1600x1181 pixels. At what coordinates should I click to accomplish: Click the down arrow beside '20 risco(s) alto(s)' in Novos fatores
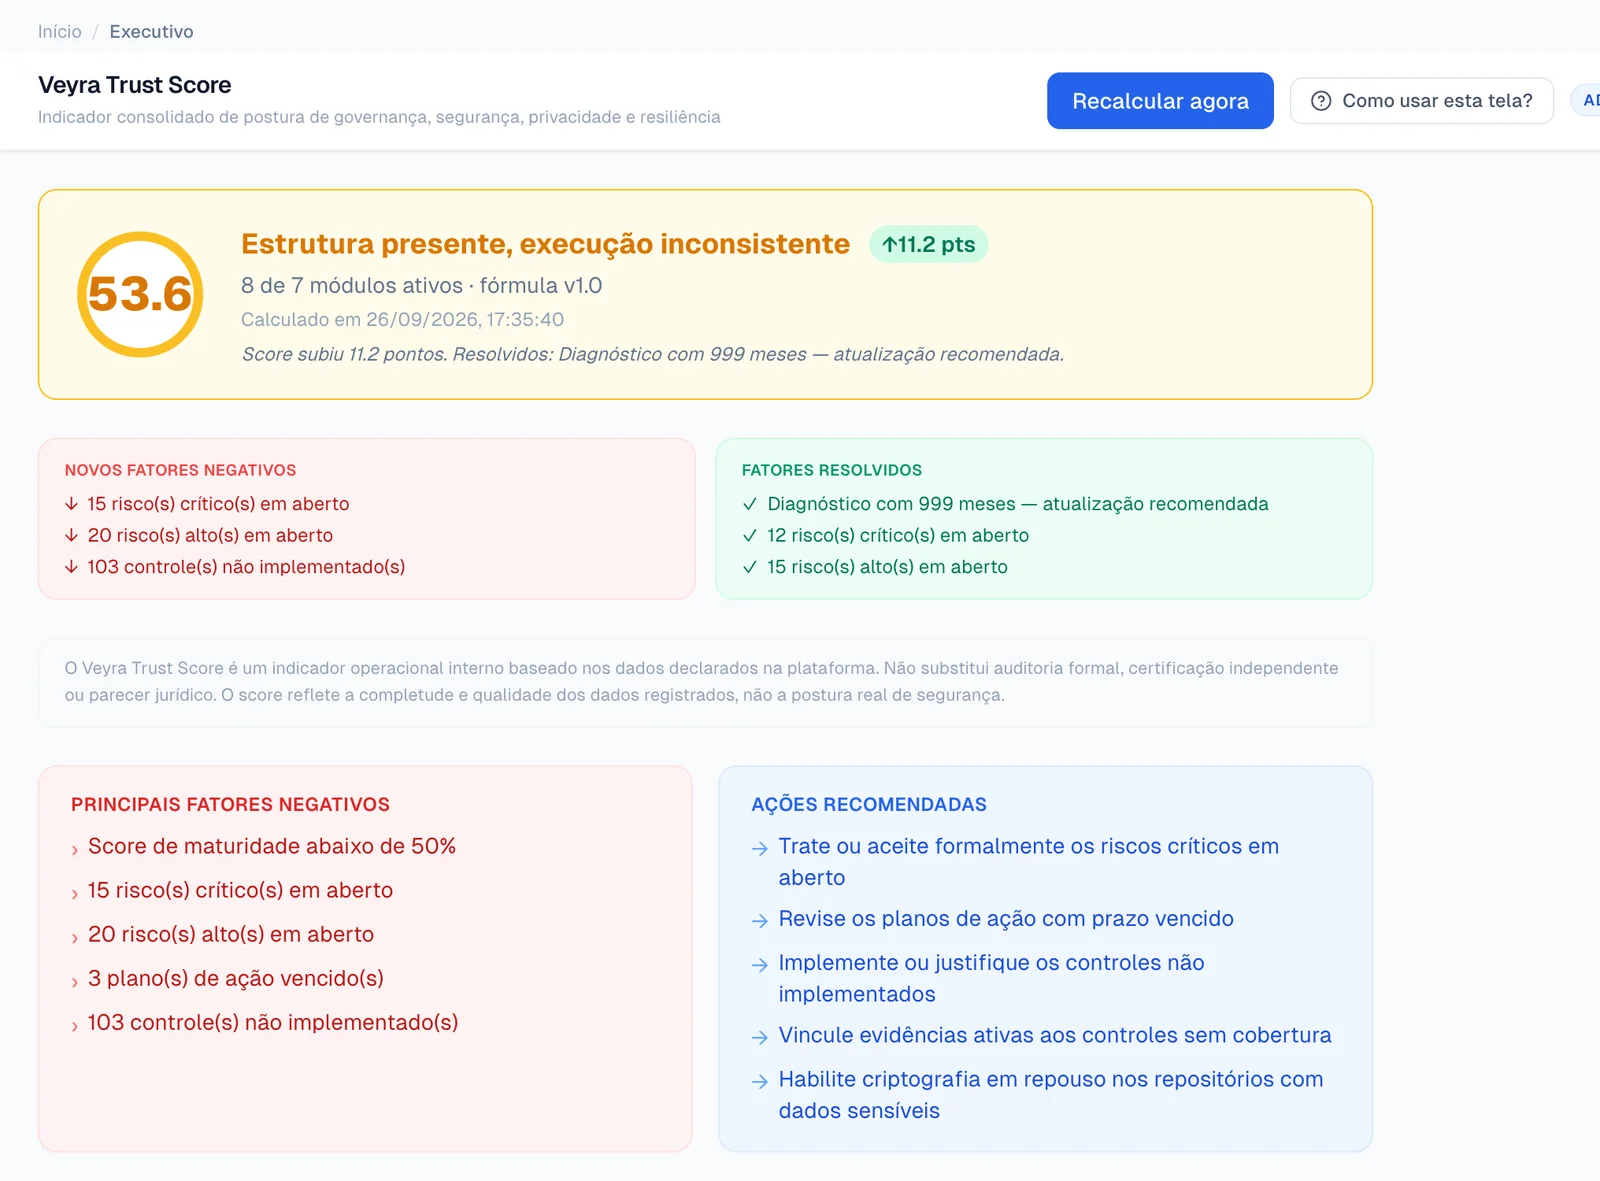click(x=72, y=536)
